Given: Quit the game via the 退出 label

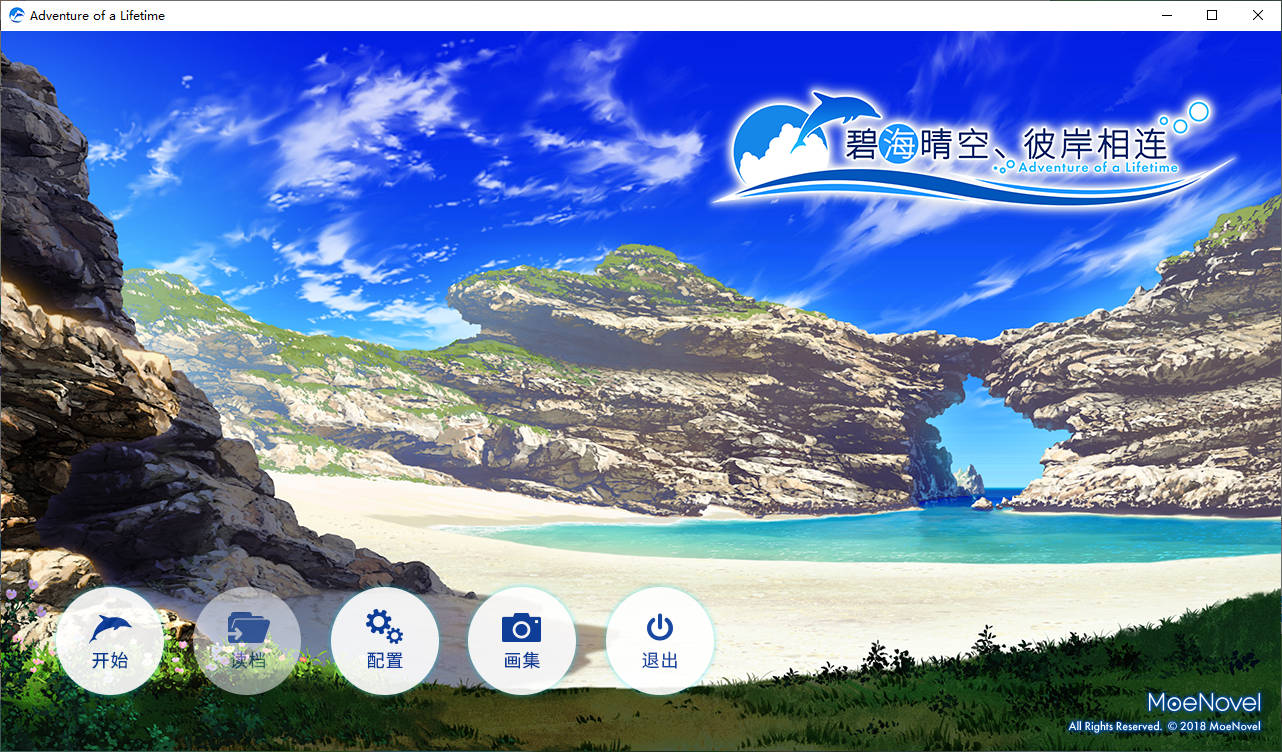Looking at the screenshot, I should pos(660,660).
